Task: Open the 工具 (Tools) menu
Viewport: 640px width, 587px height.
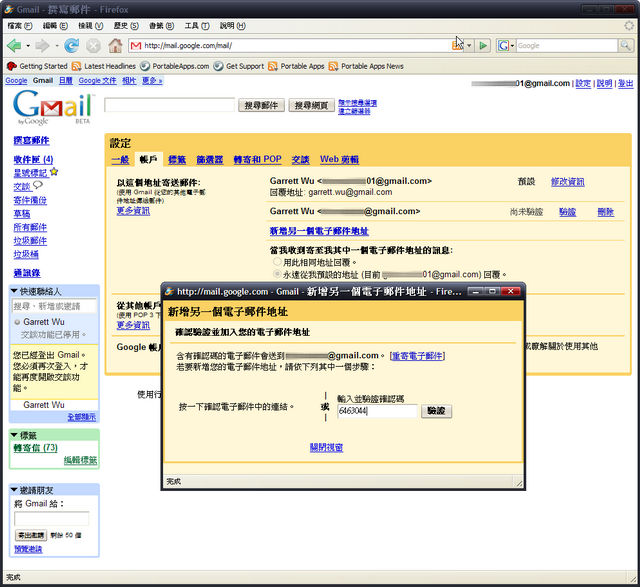Action: tap(197, 26)
